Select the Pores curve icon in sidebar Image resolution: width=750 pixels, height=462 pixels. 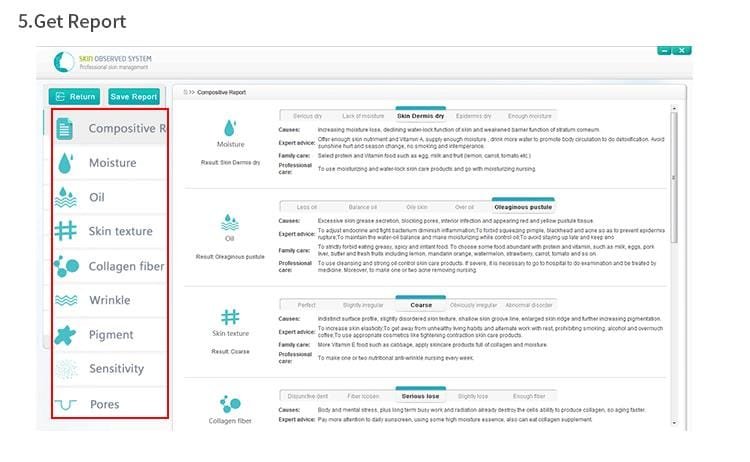tap(66, 405)
